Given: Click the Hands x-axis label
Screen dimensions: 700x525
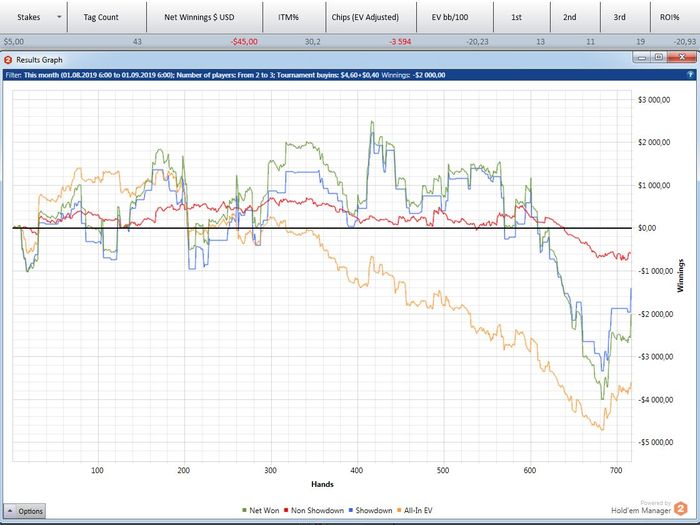Looking at the screenshot, I should [x=322, y=484].
